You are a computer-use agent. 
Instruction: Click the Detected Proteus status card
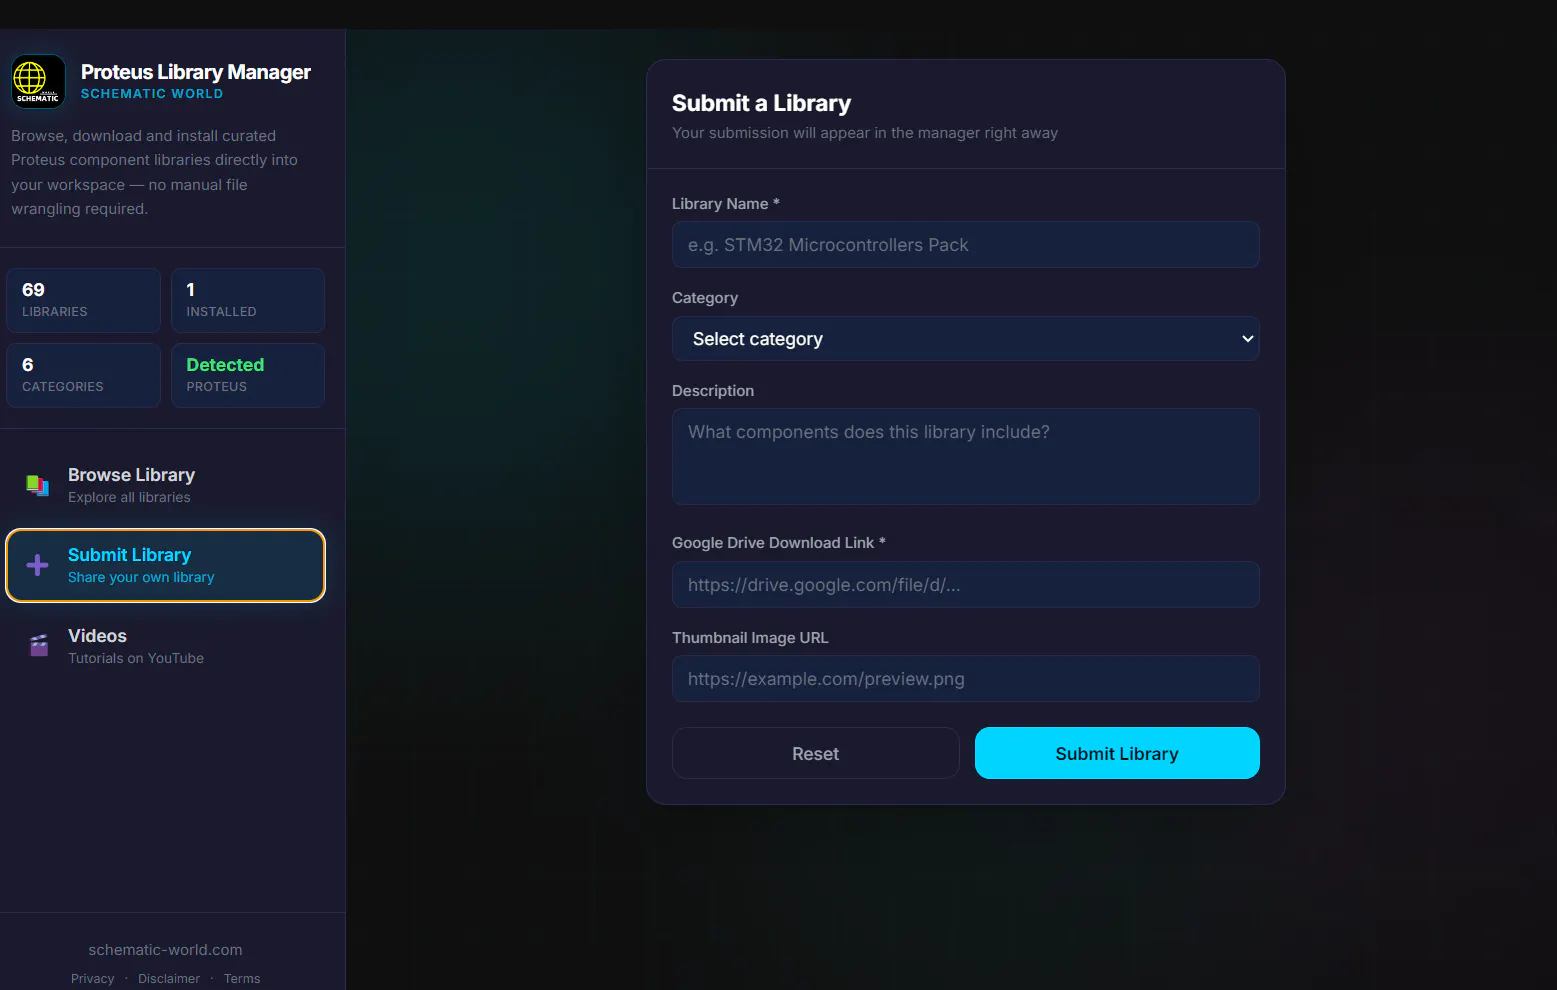click(248, 375)
